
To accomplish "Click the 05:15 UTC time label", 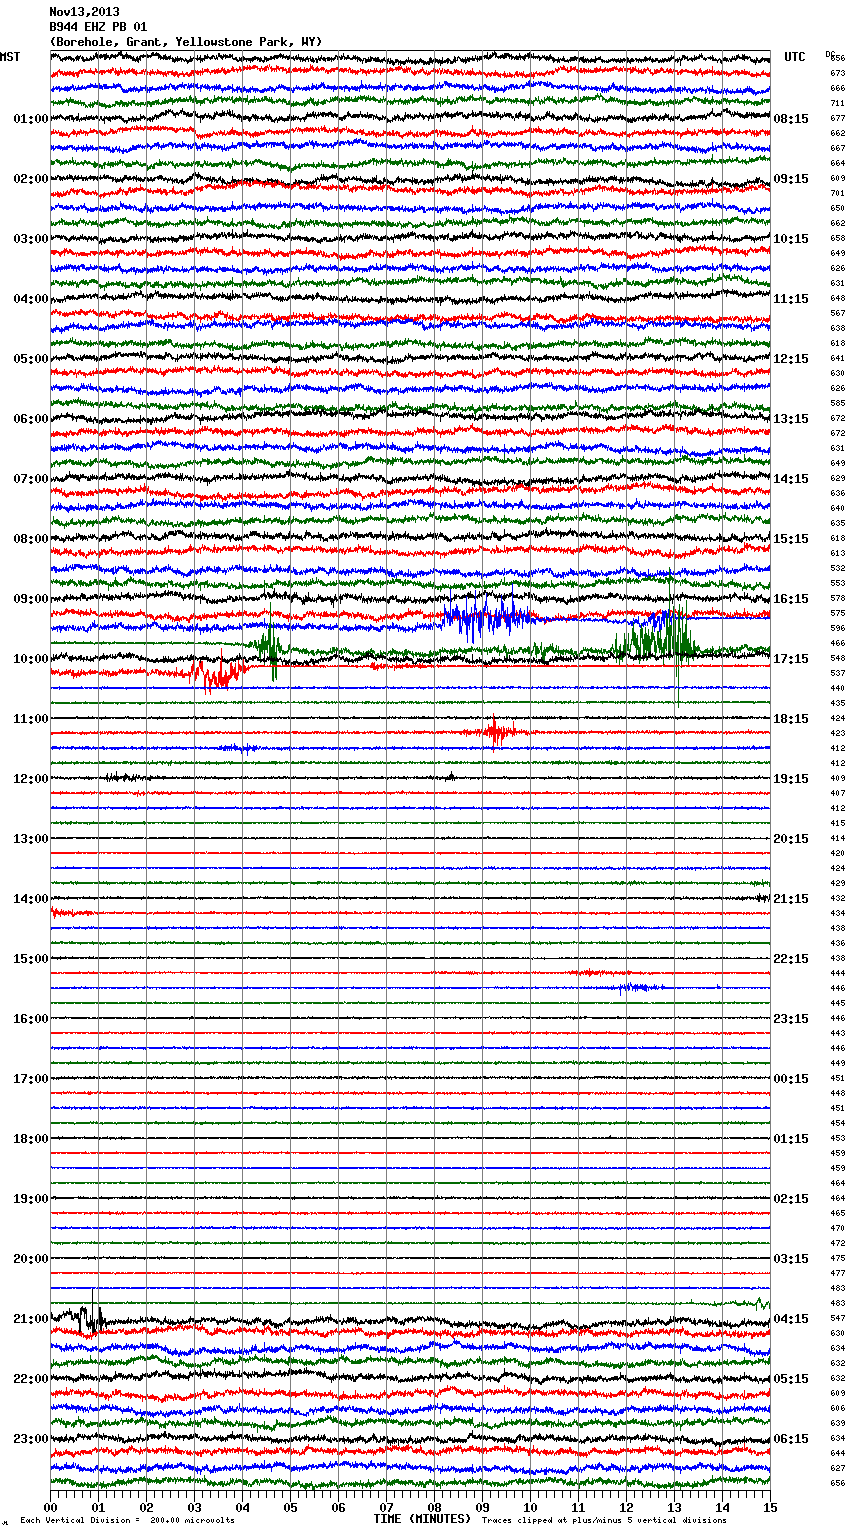I will point(791,1379).
